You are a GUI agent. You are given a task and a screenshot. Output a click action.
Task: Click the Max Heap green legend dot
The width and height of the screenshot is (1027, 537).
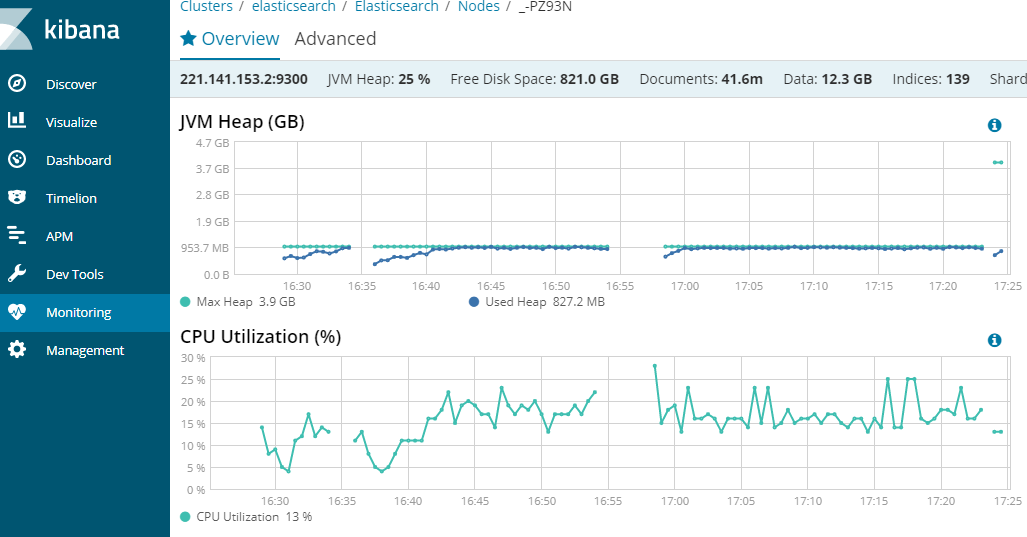tap(185, 302)
